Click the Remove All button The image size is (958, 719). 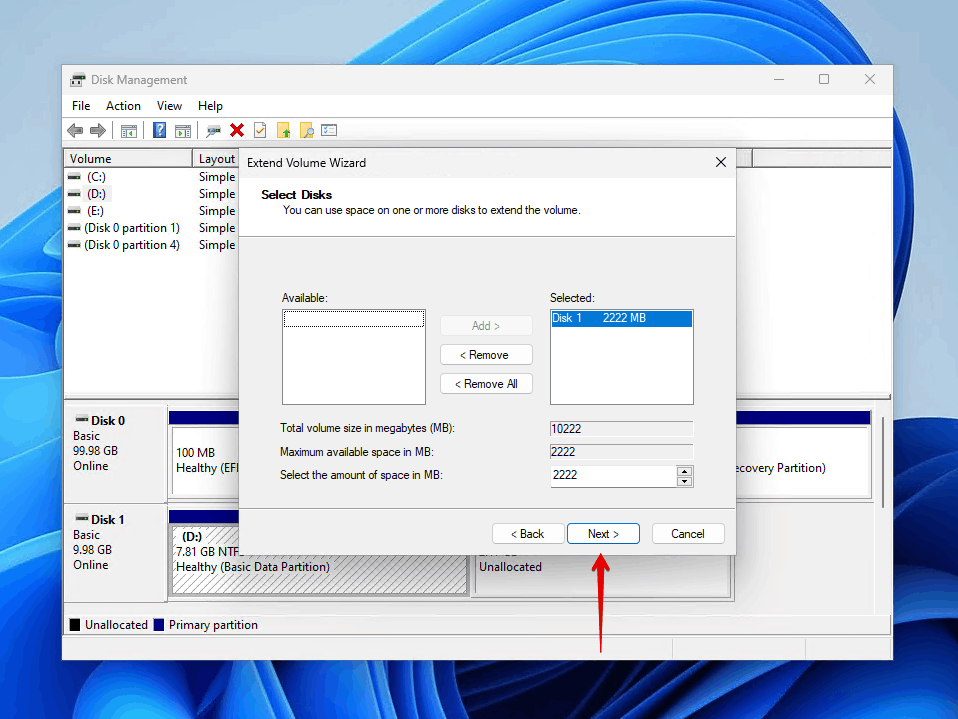[x=486, y=383]
